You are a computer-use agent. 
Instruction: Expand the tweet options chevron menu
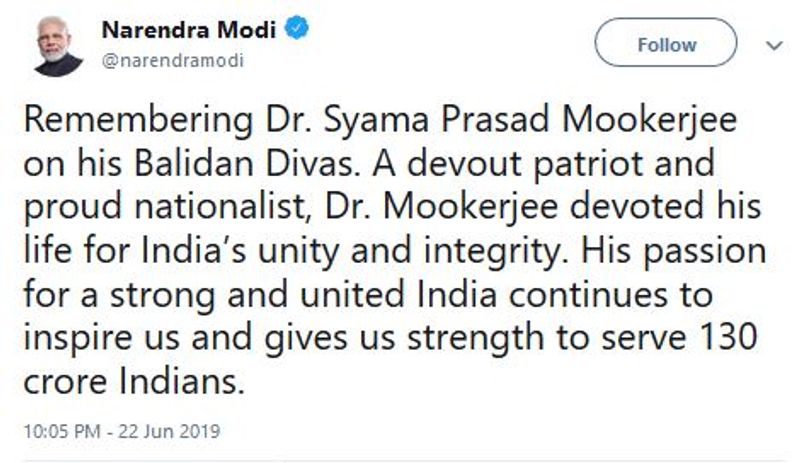point(774,45)
